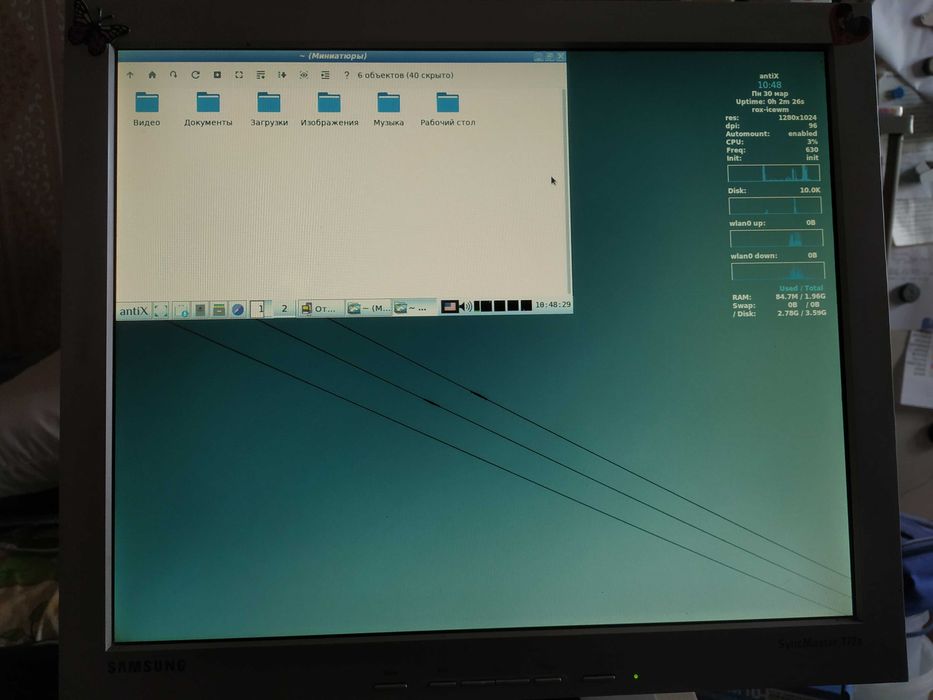The image size is (933, 700).
Task: Select the Изображения folder
Action: point(329,109)
